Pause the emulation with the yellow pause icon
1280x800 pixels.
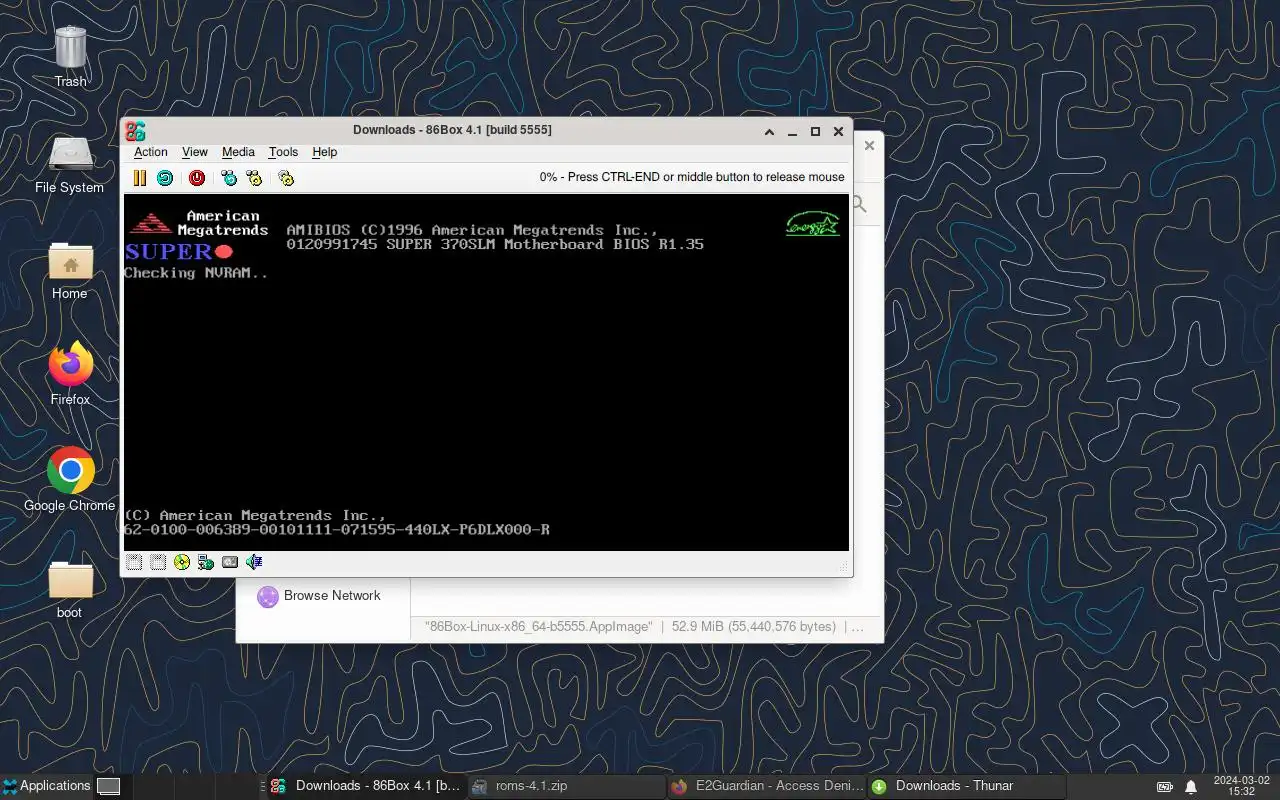(x=140, y=178)
